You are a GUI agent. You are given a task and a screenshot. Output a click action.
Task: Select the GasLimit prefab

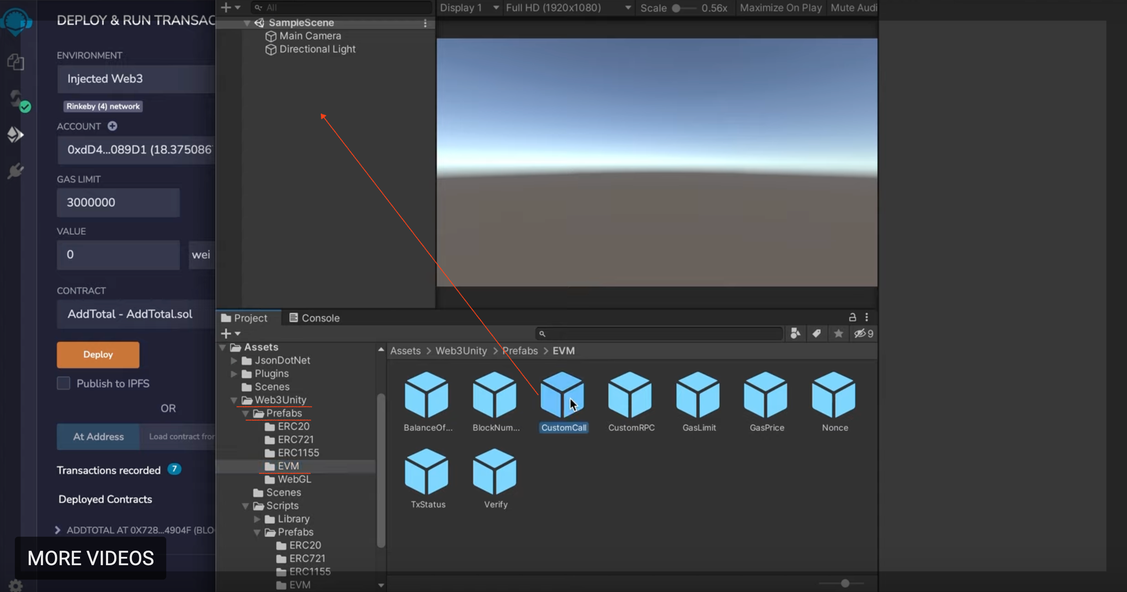pos(699,402)
